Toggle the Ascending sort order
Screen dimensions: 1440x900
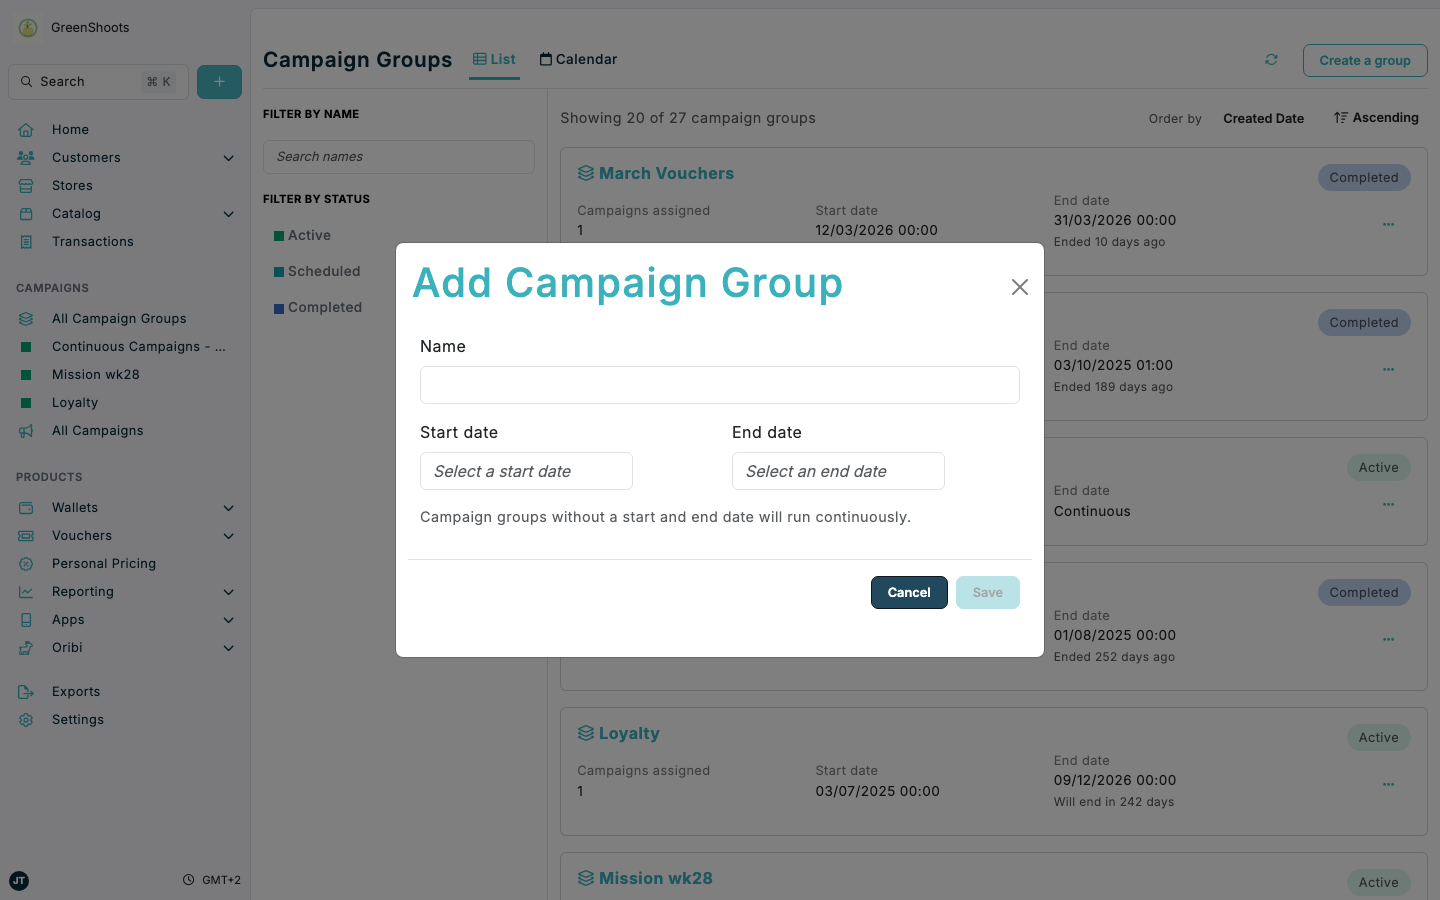pyautogui.click(x=1376, y=117)
